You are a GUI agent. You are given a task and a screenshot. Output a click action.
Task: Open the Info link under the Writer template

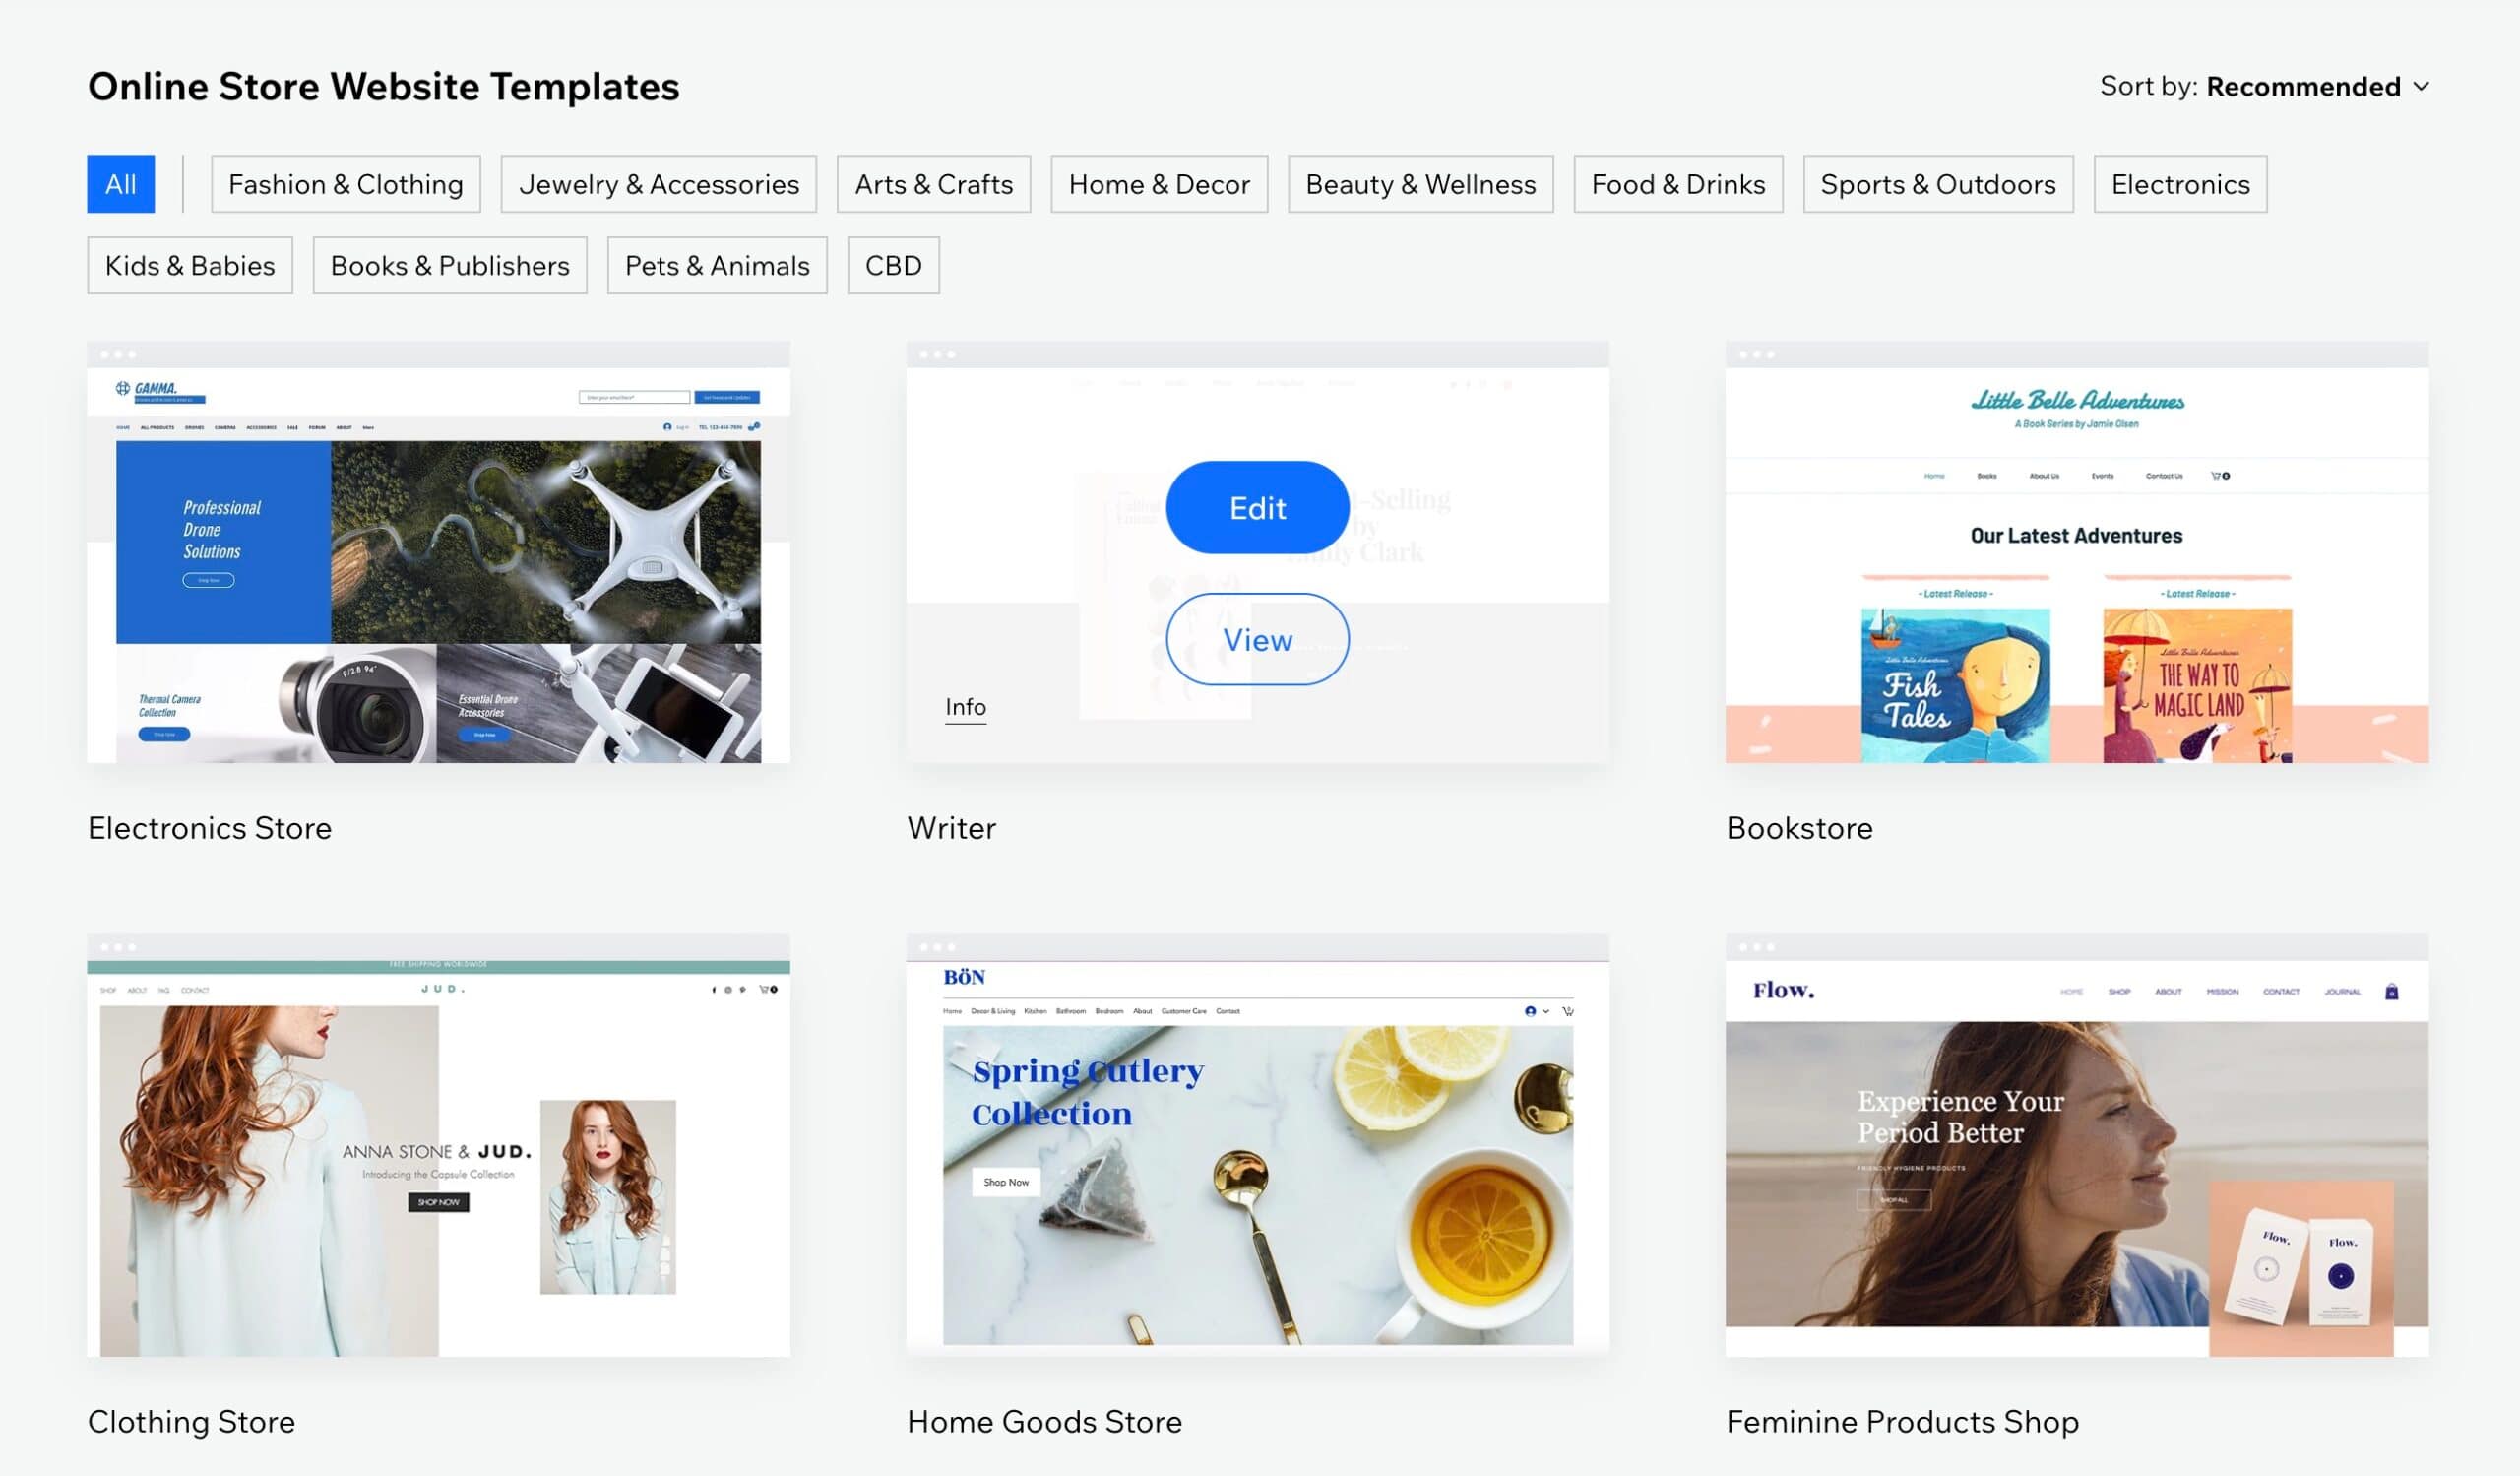965,707
